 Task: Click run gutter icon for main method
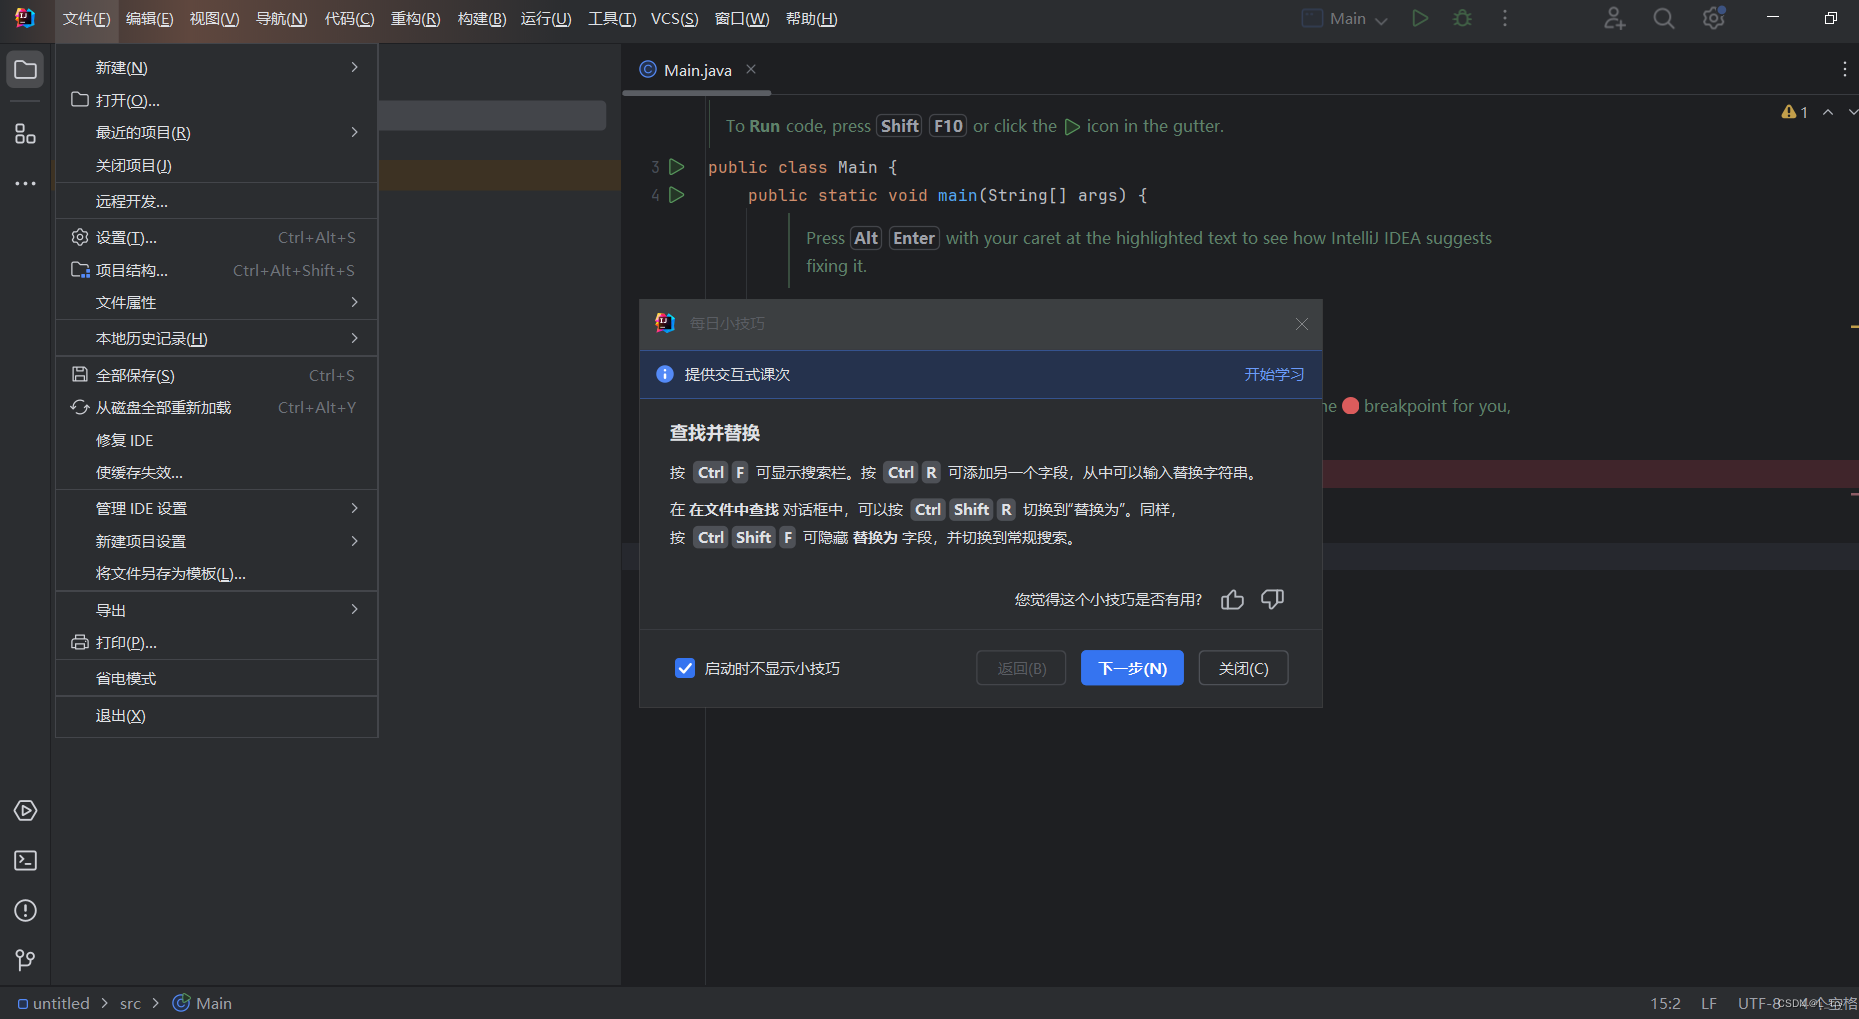[x=677, y=195]
